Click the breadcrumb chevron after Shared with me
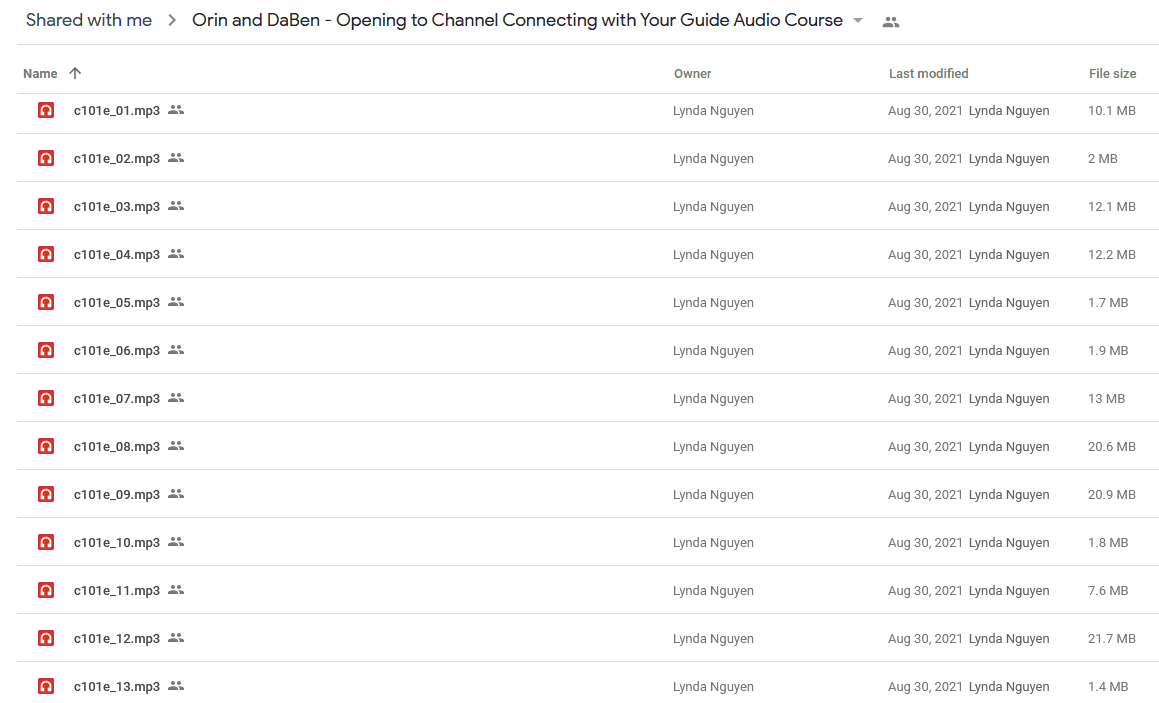Image resolution: width=1159 pixels, height=703 pixels. pyautogui.click(x=172, y=21)
